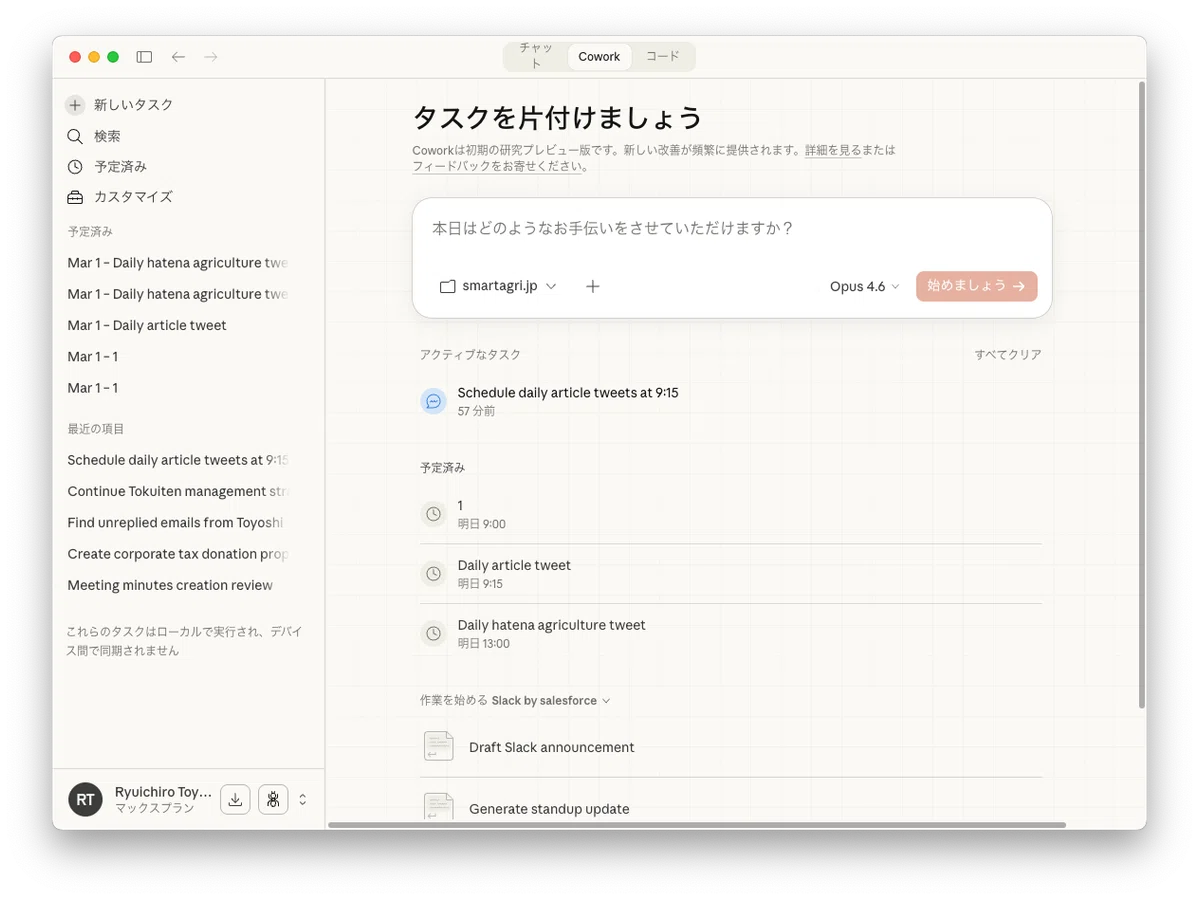Click the RT avatar circle
The image size is (1200, 900).
[x=85, y=799]
